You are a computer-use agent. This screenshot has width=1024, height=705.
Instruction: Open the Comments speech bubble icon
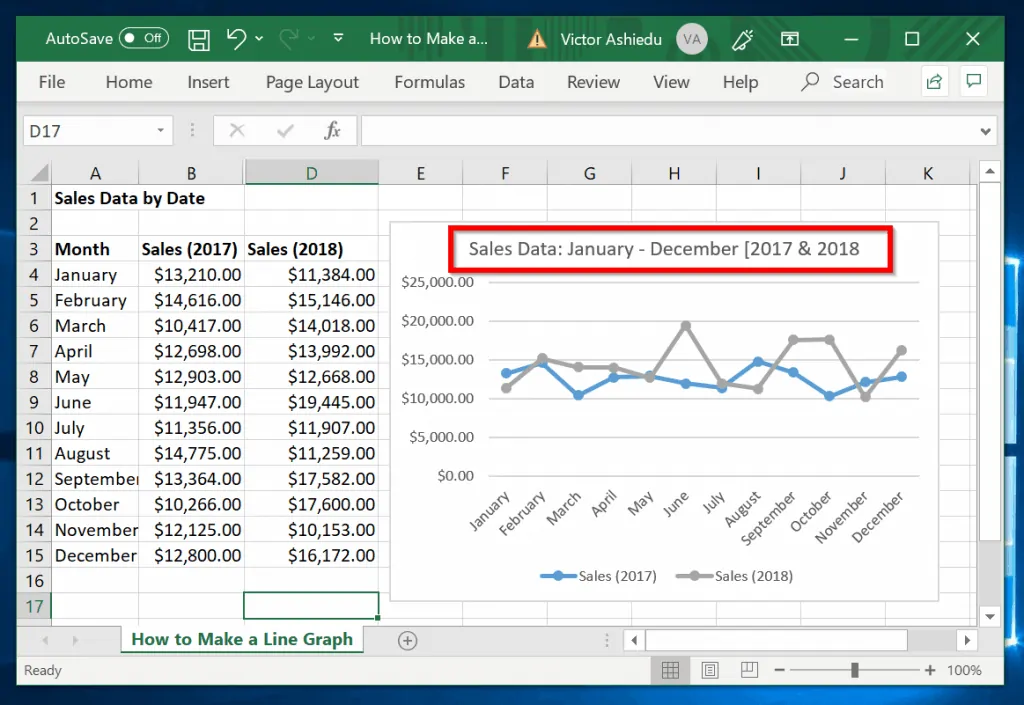972,82
